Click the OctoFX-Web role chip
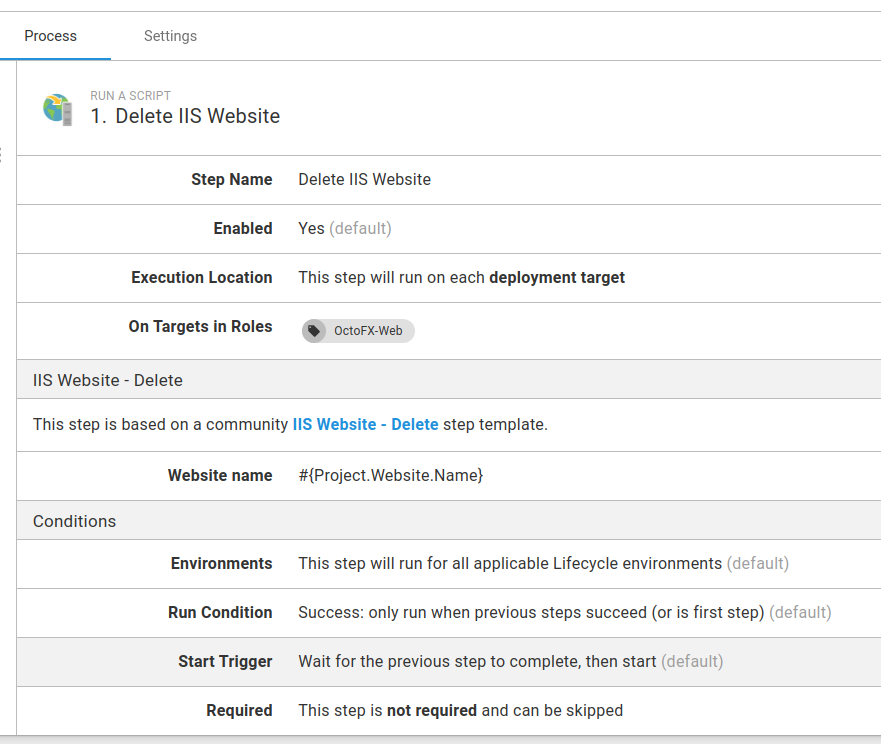 pyautogui.click(x=359, y=331)
